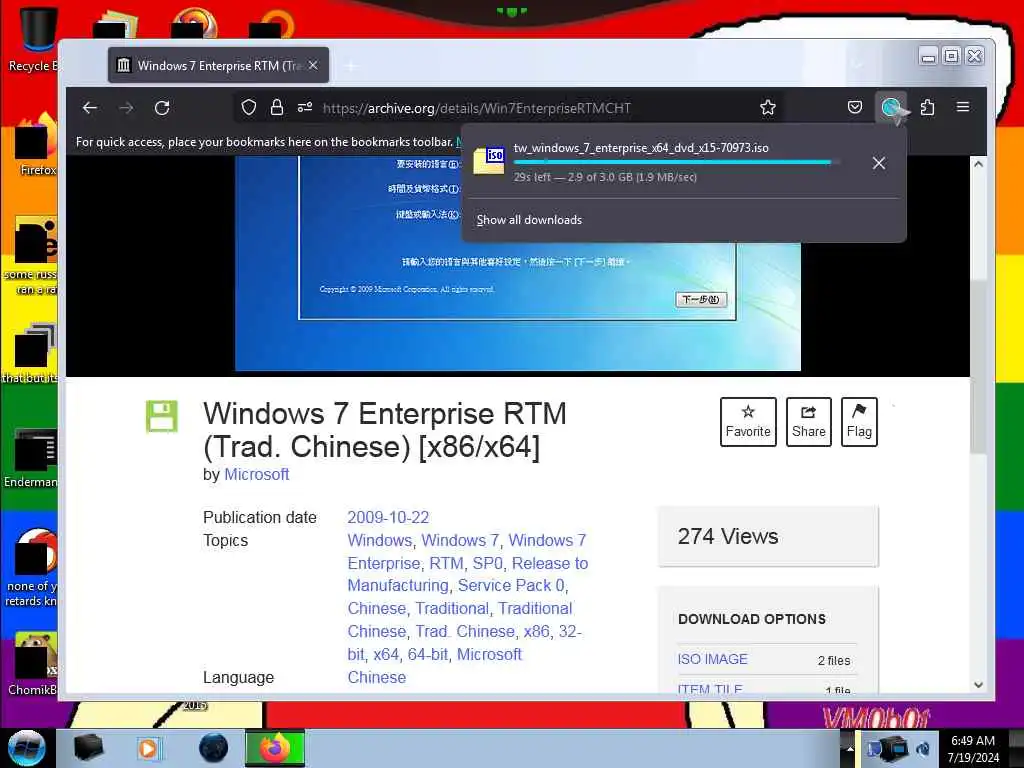Open site permissions icon in address bar

305,107
